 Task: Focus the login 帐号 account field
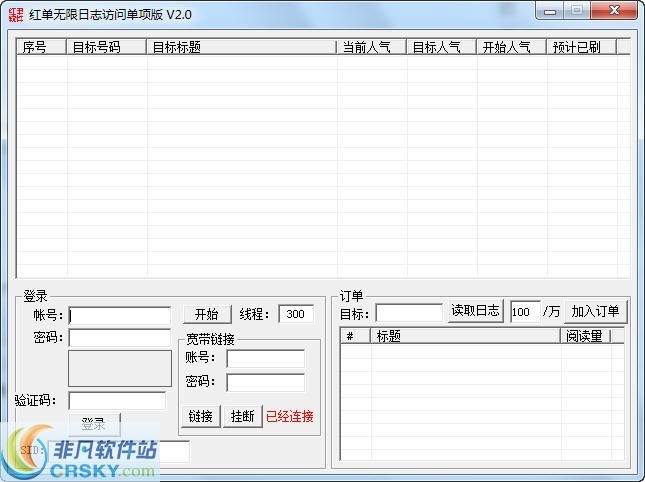point(120,315)
